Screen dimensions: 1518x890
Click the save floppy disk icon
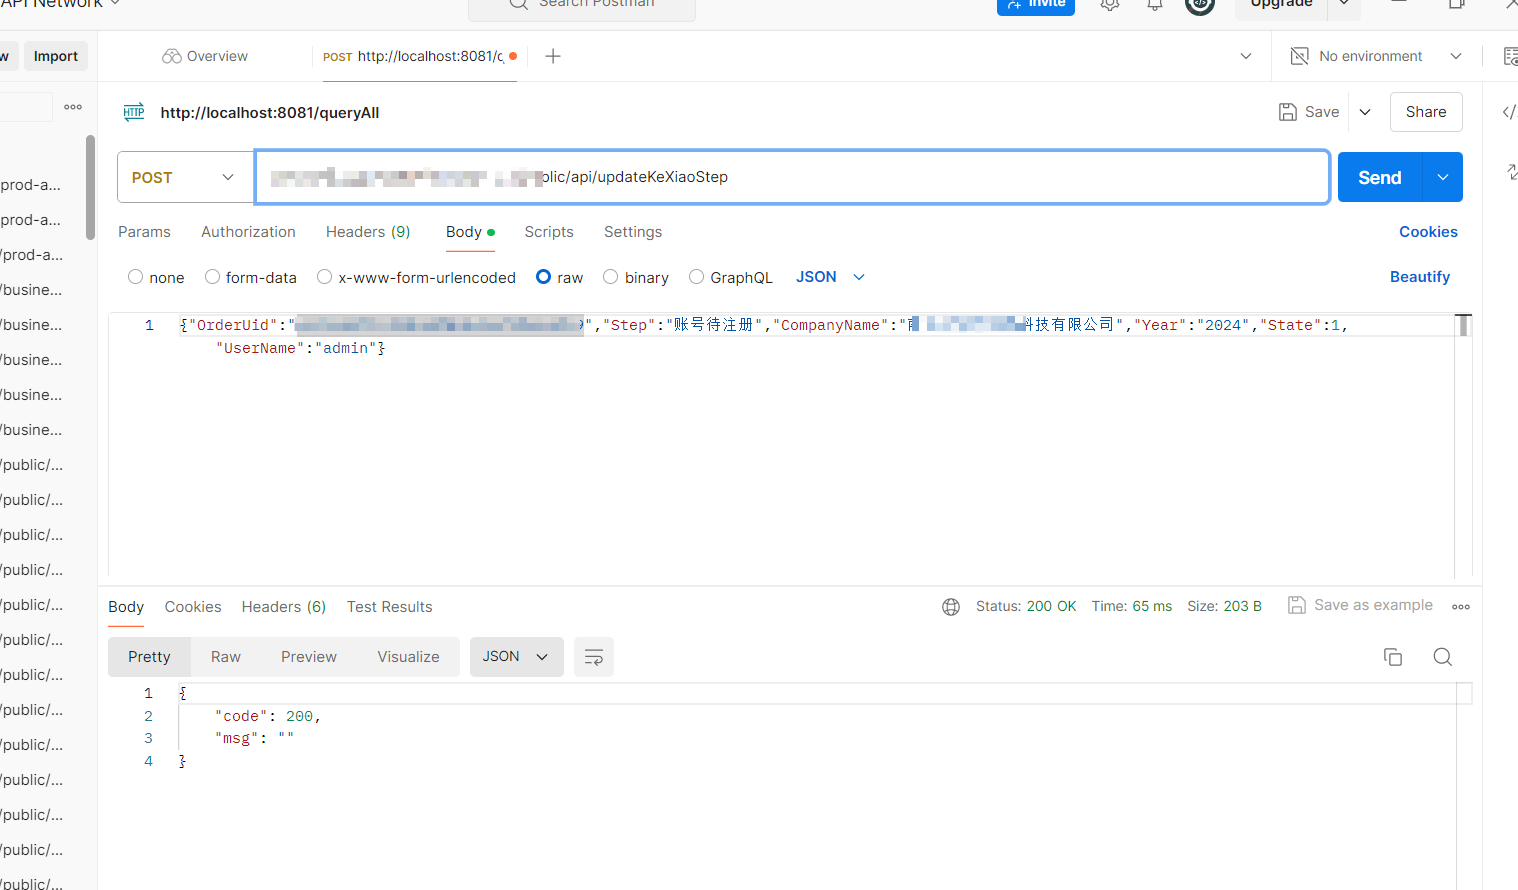[1288, 112]
